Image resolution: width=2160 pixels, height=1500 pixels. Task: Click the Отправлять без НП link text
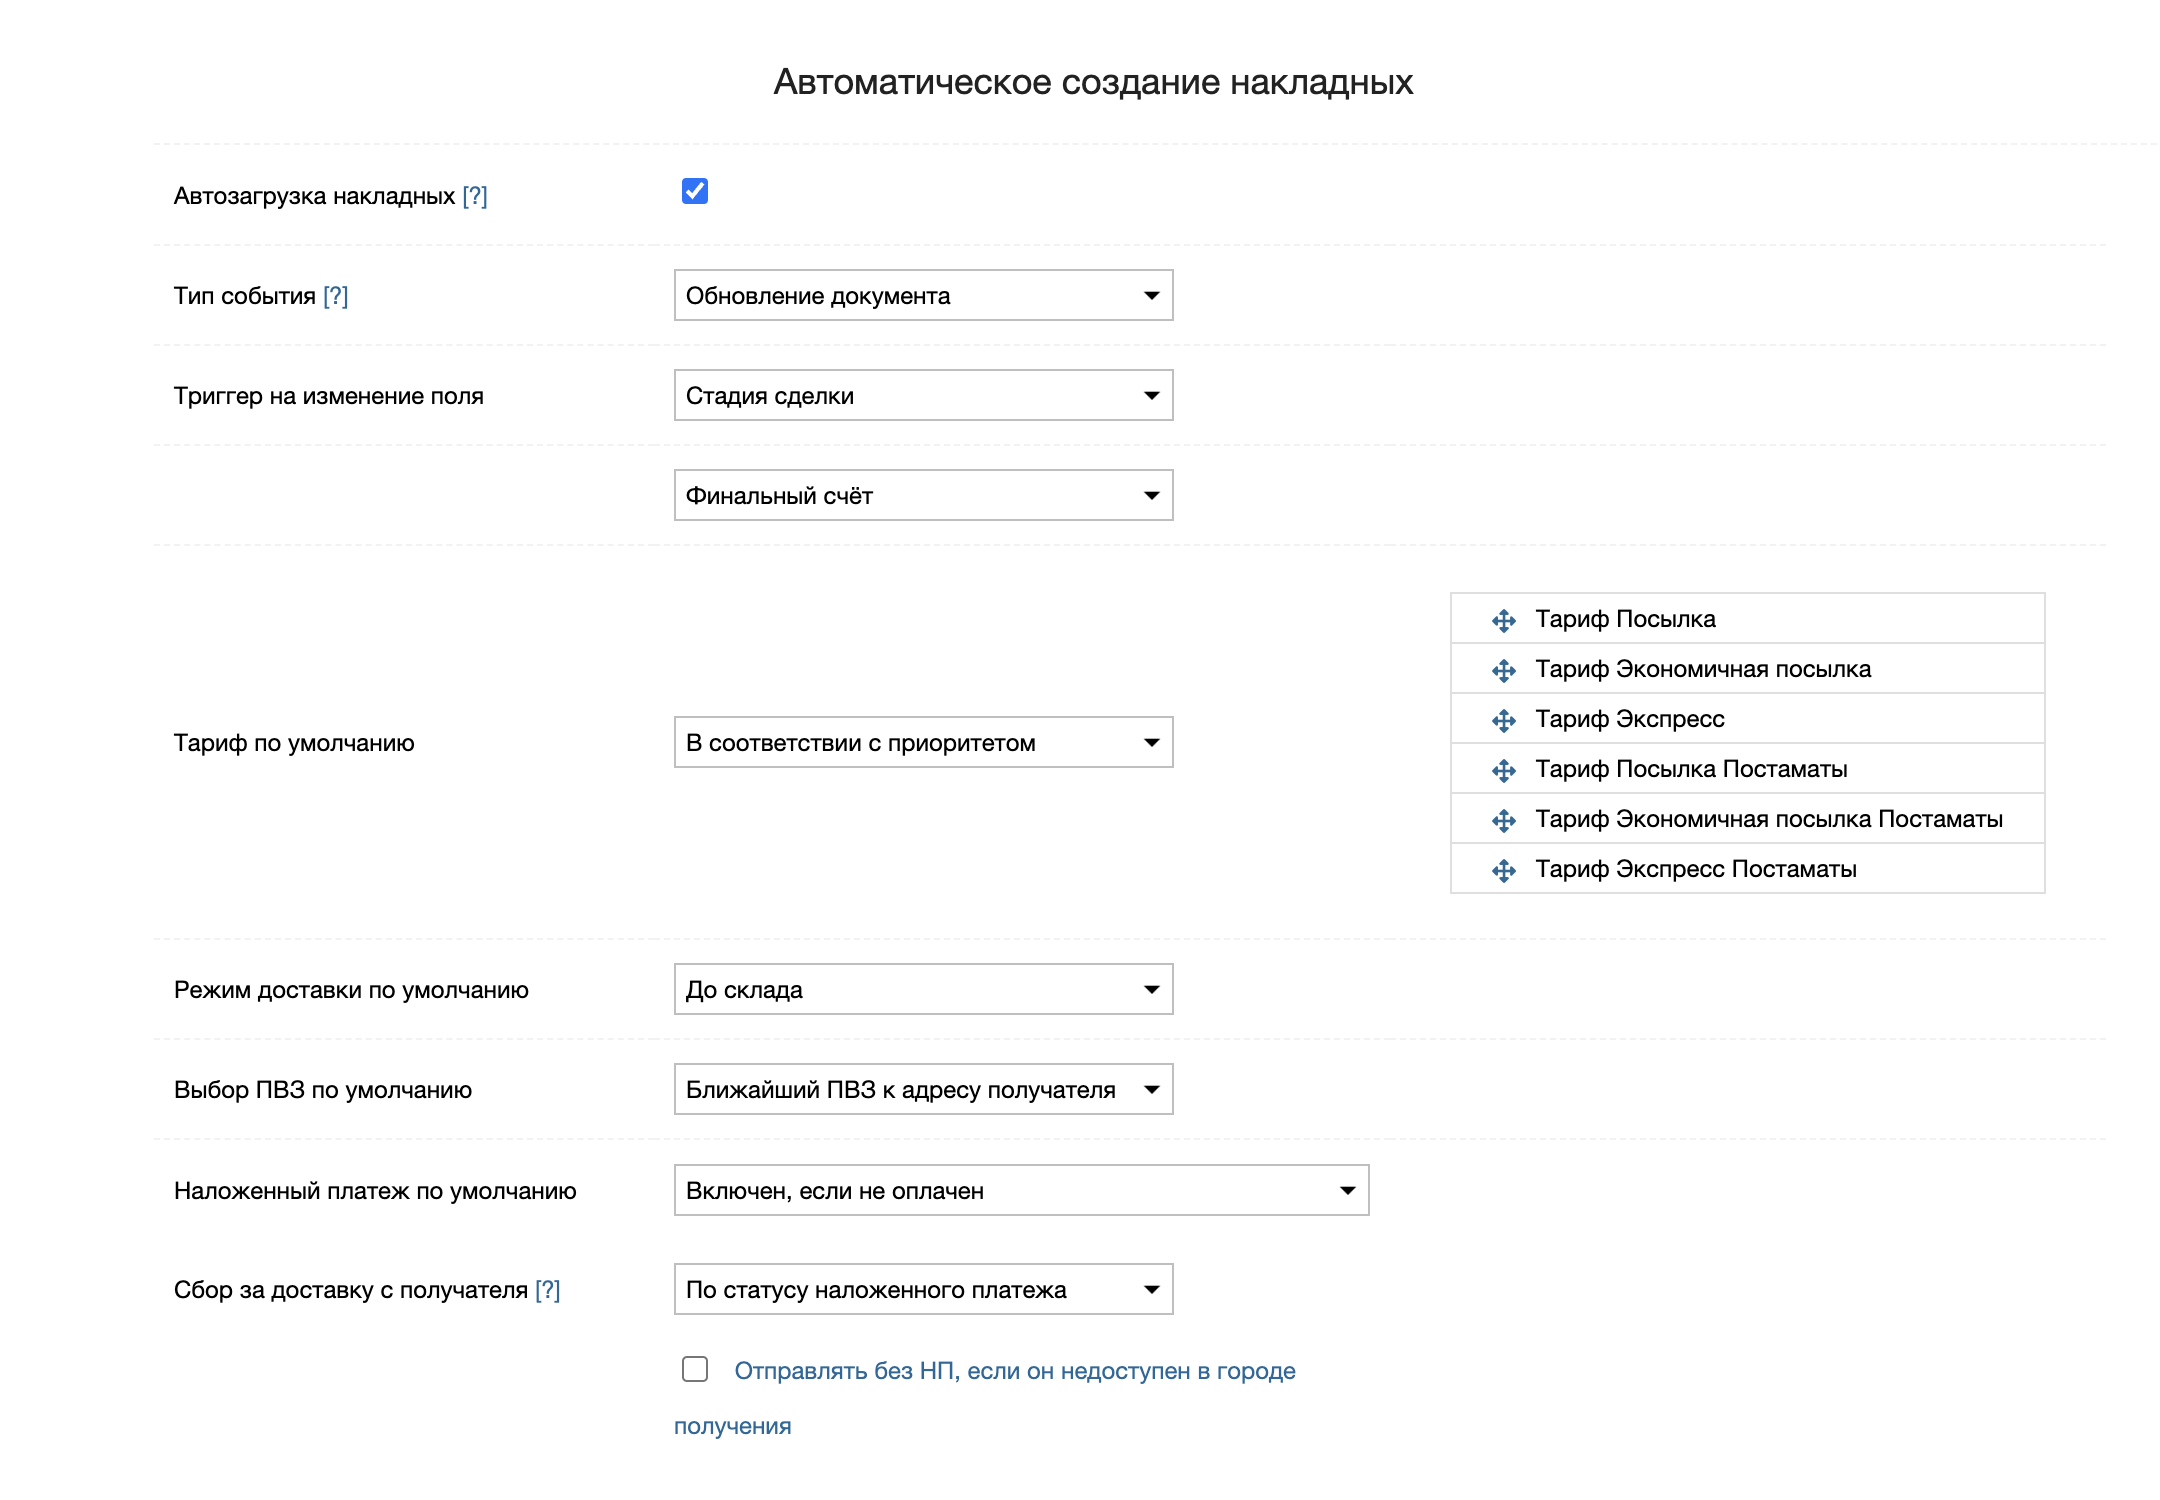coord(1014,1371)
